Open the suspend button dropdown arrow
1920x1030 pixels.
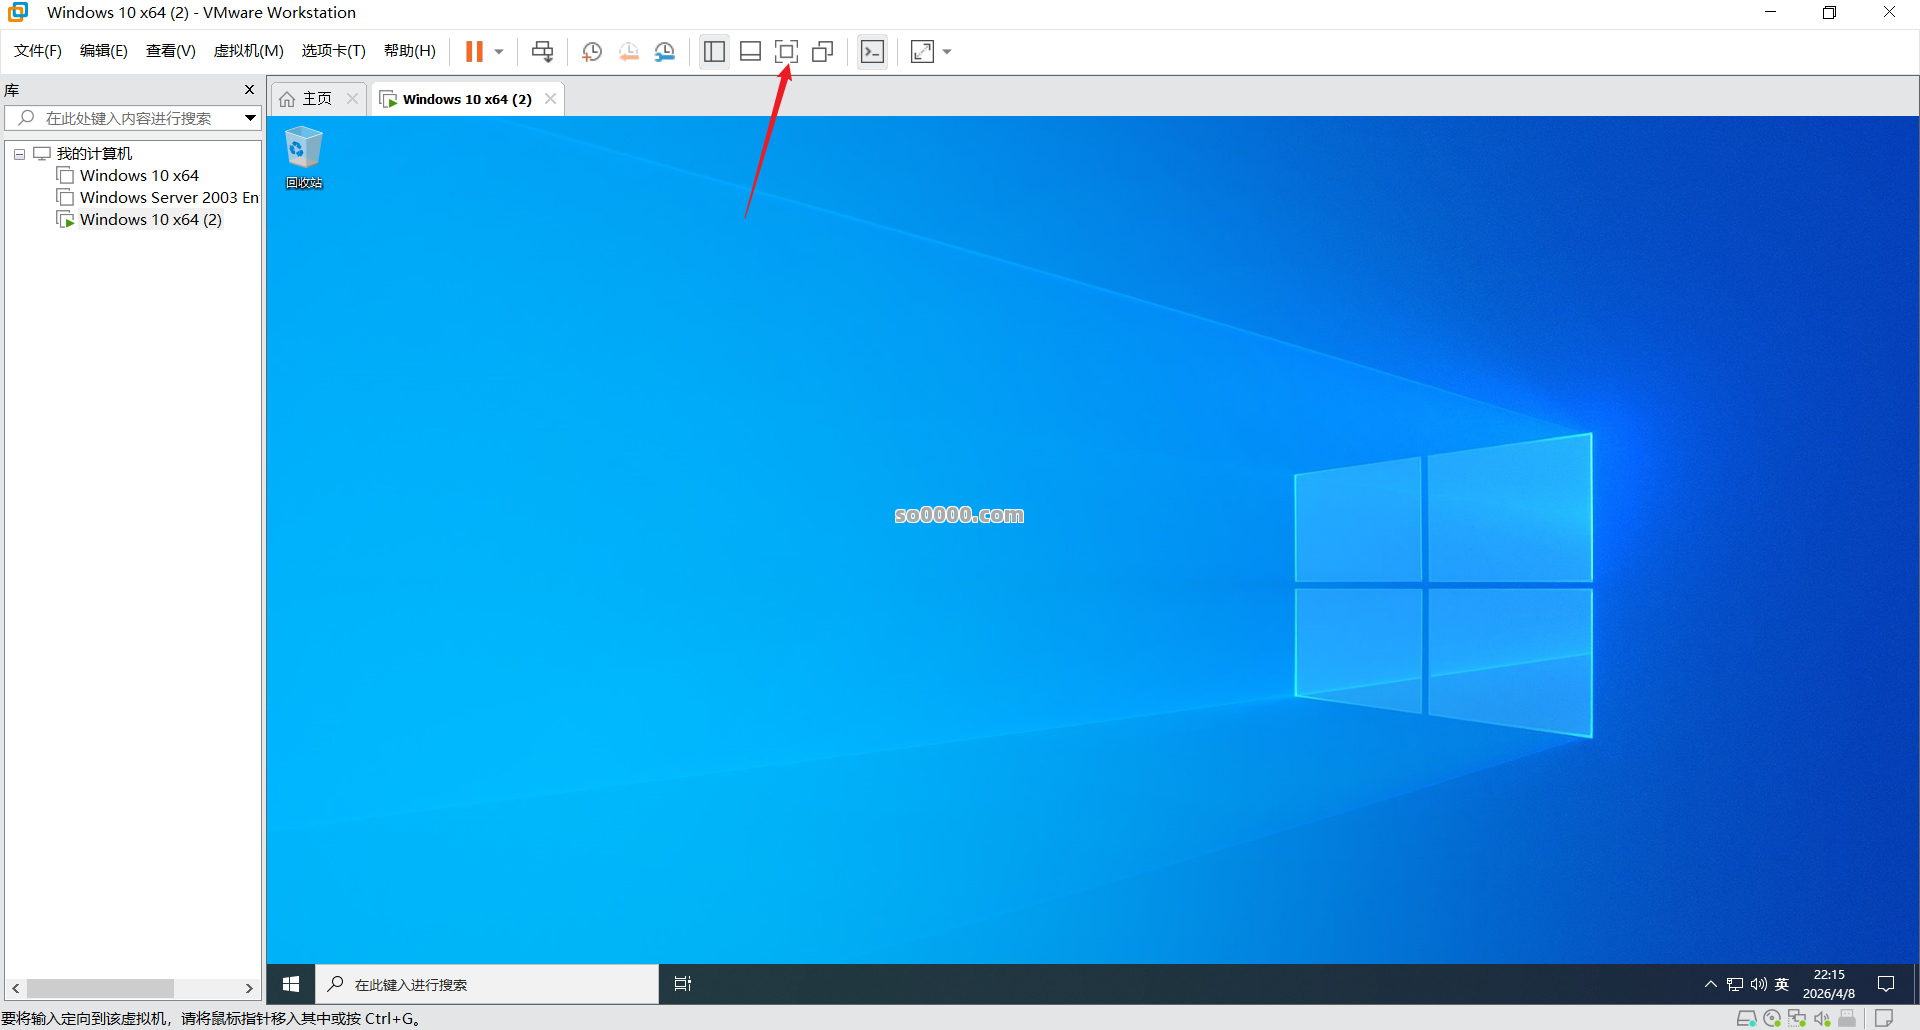[x=498, y=51]
